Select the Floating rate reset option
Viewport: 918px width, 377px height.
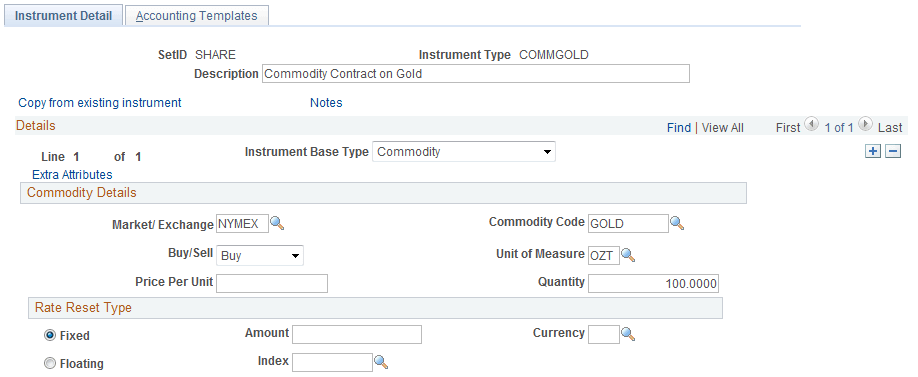click(x=50, y=364)
